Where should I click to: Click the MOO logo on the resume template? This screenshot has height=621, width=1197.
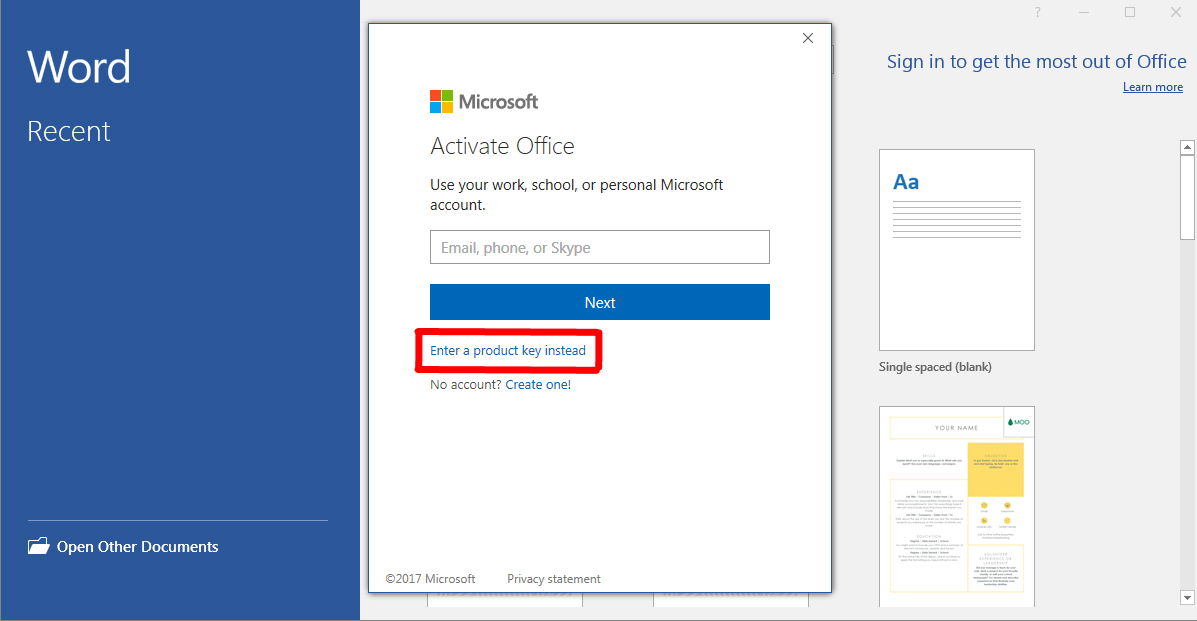[1018, 422]
